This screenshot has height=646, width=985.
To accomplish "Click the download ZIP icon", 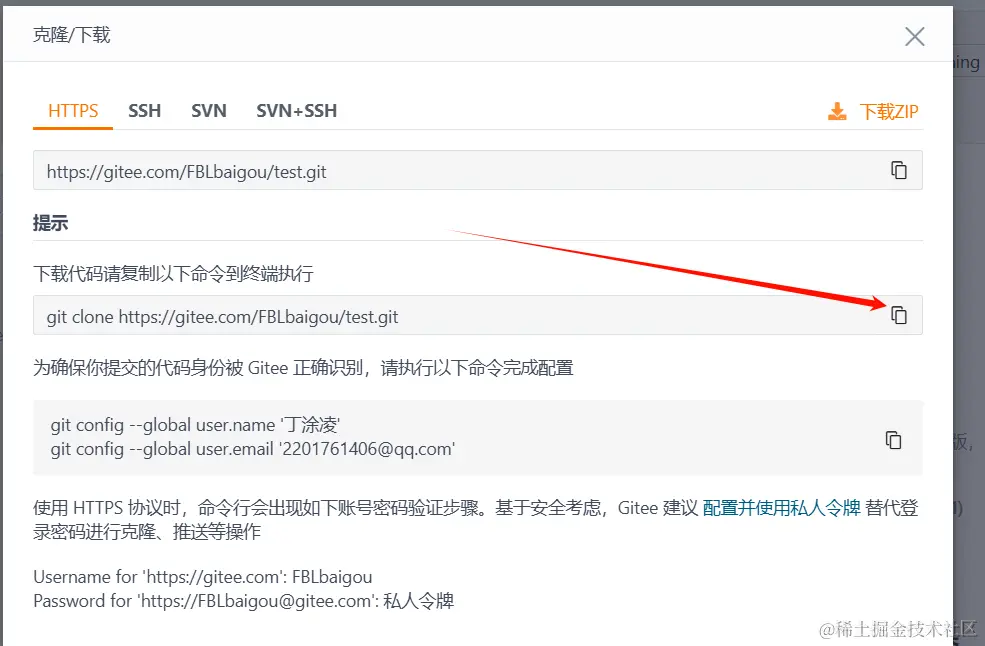I will click(837, 111).
